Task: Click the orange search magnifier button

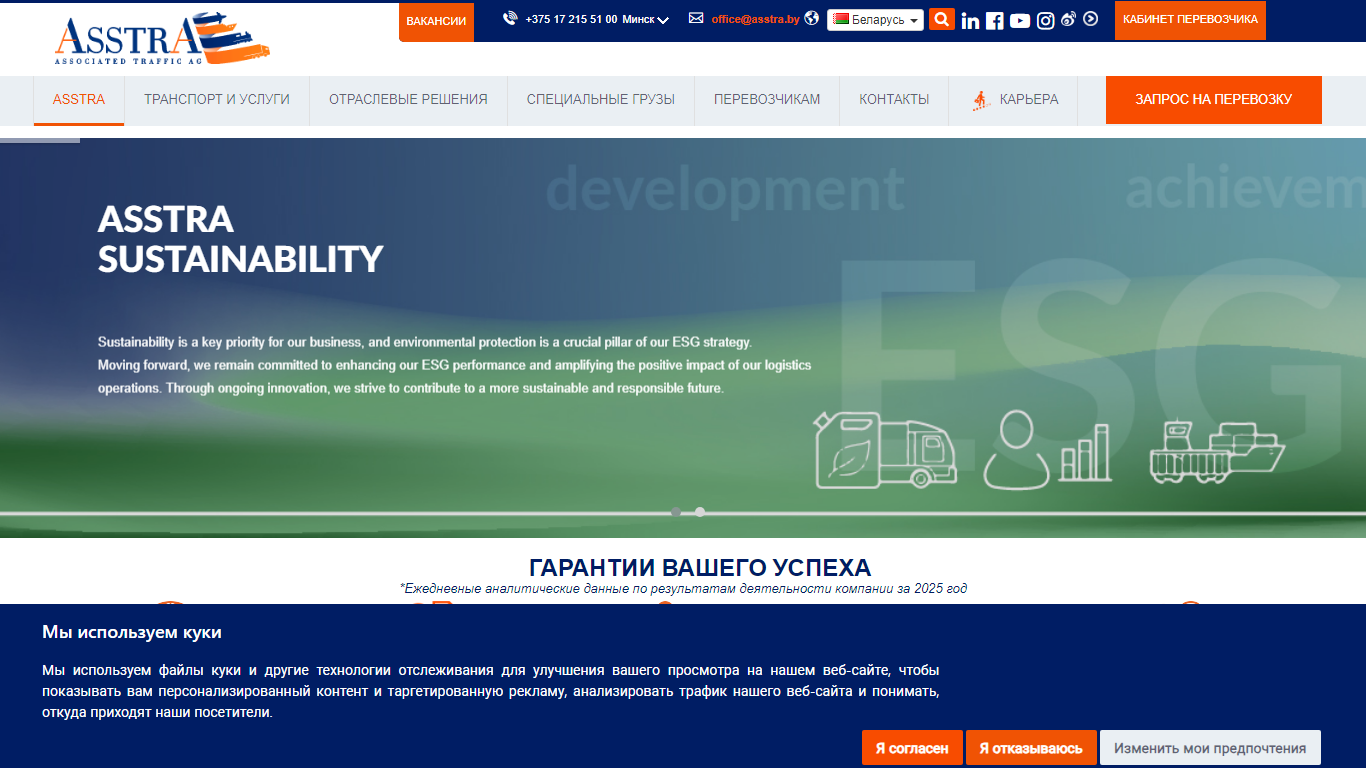Action: [941, 19]
